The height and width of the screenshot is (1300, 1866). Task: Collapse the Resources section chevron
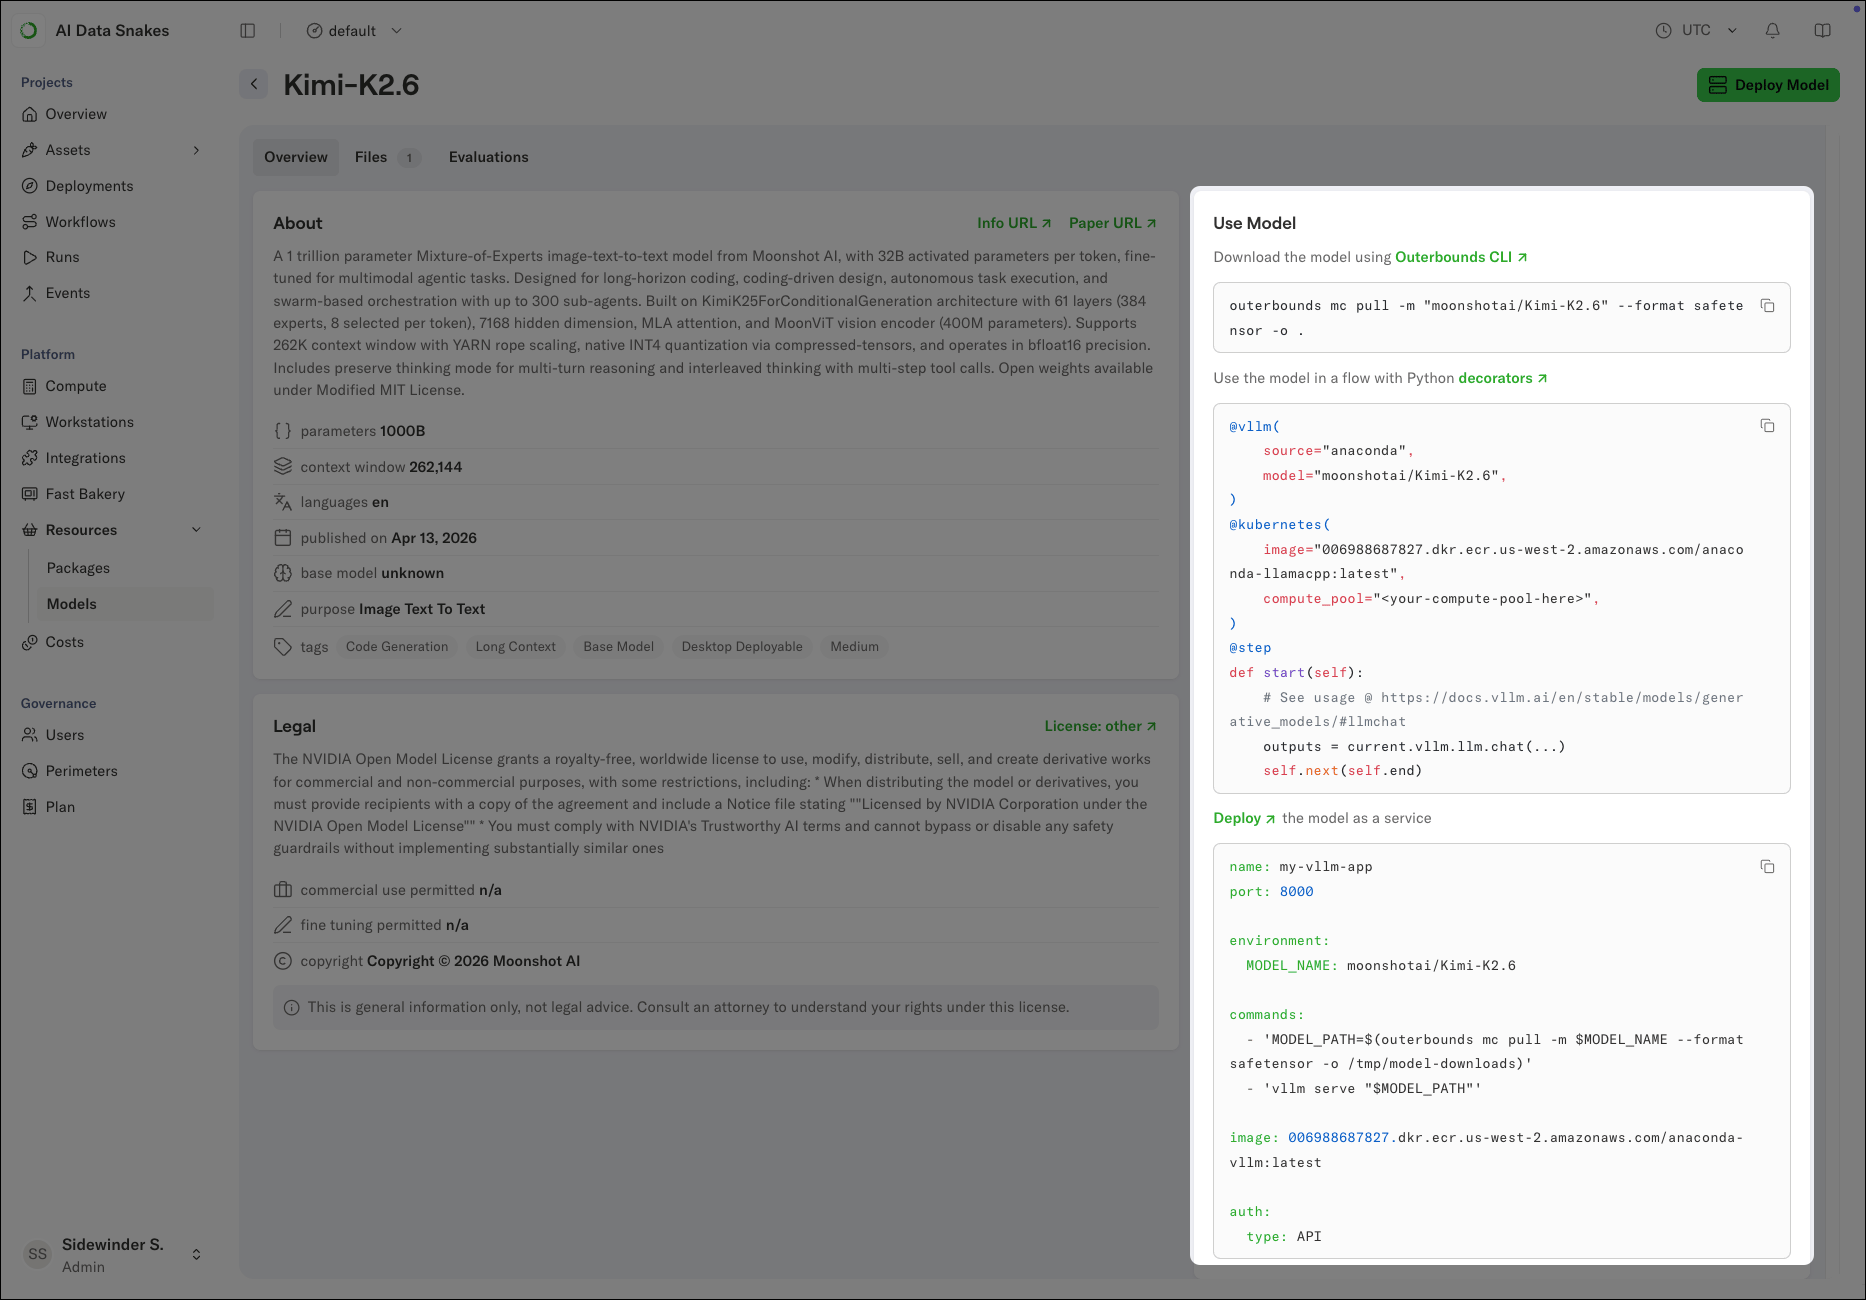coord(196,530)
